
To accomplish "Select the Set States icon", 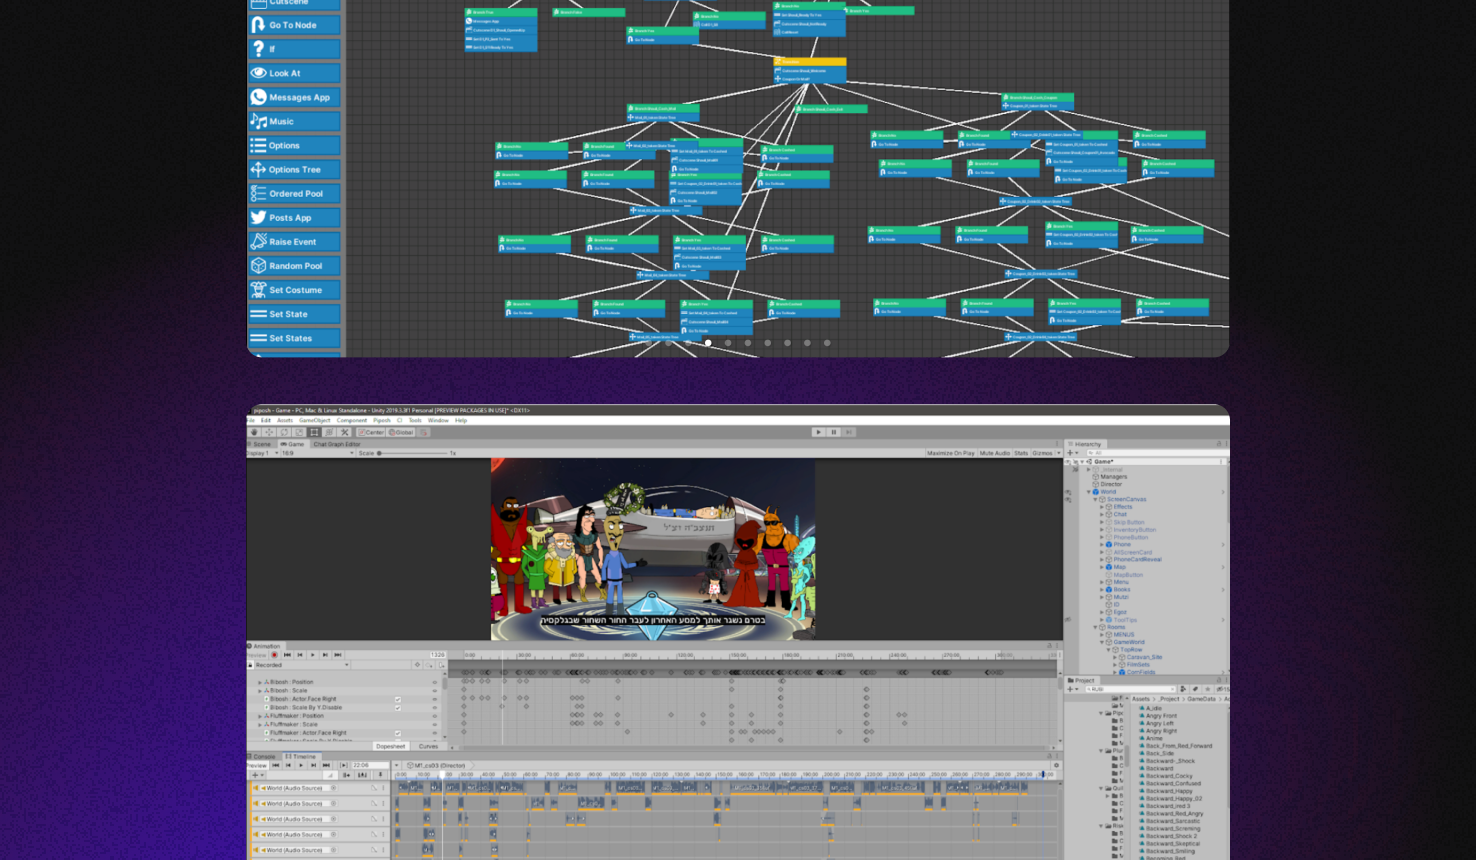I will [259, 338].
